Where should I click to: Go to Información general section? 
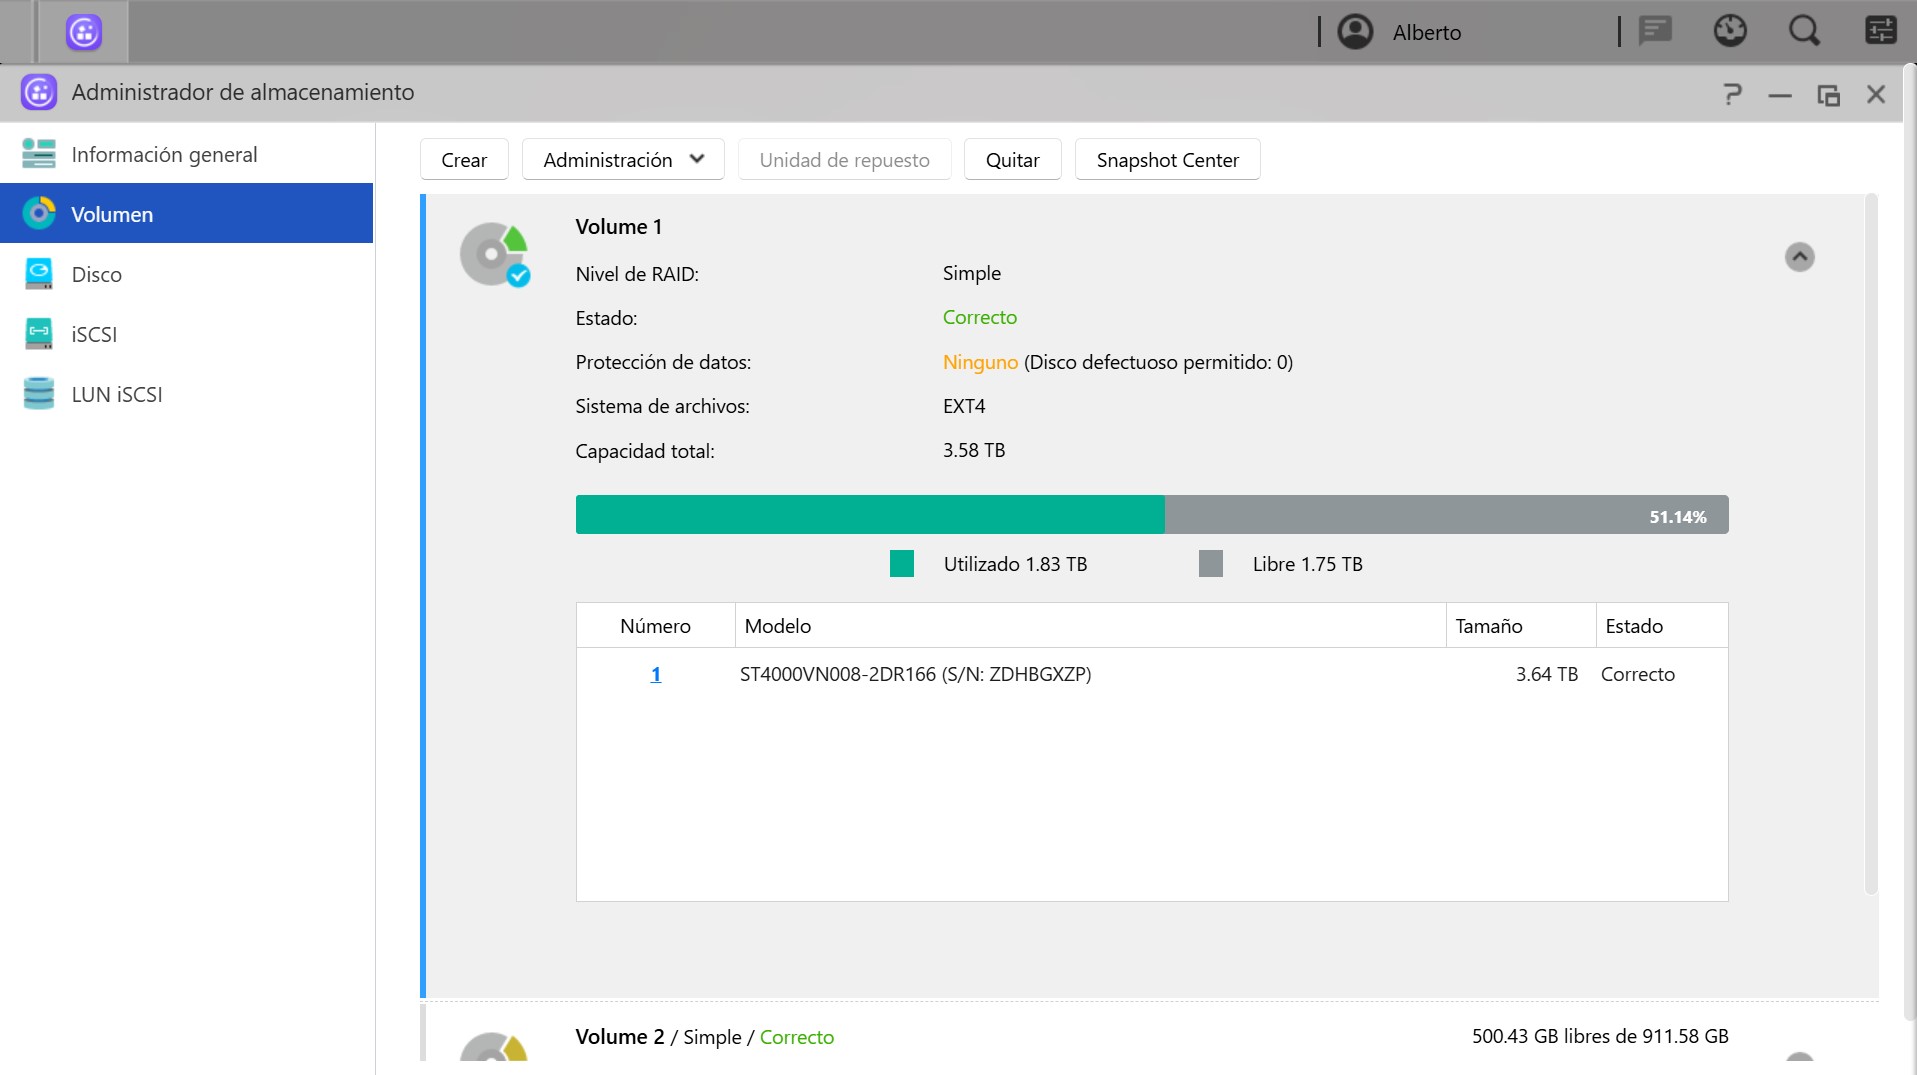[164, 155]
